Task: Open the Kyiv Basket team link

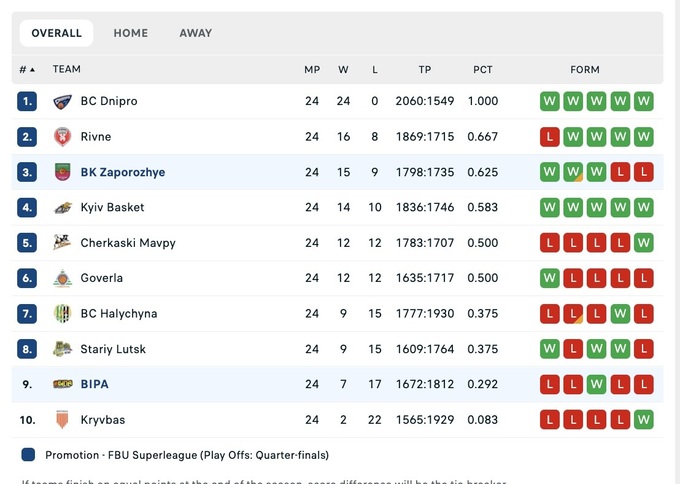Action: 112,207
